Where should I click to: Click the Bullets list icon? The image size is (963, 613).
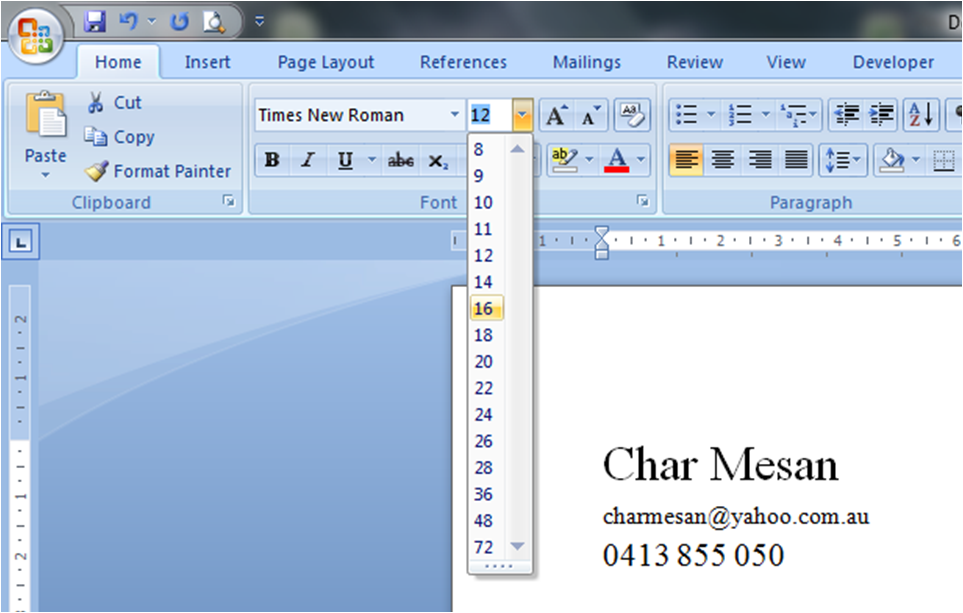click(x=686, y=115)
